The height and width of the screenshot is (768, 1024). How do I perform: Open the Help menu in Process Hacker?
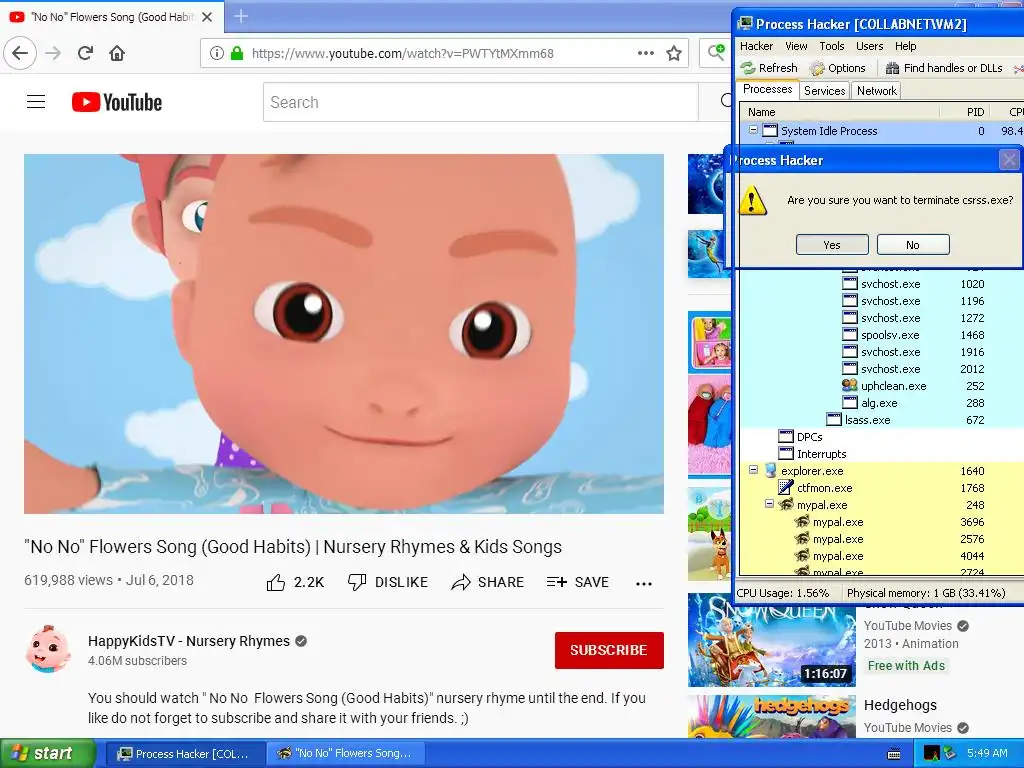(906, 46)
